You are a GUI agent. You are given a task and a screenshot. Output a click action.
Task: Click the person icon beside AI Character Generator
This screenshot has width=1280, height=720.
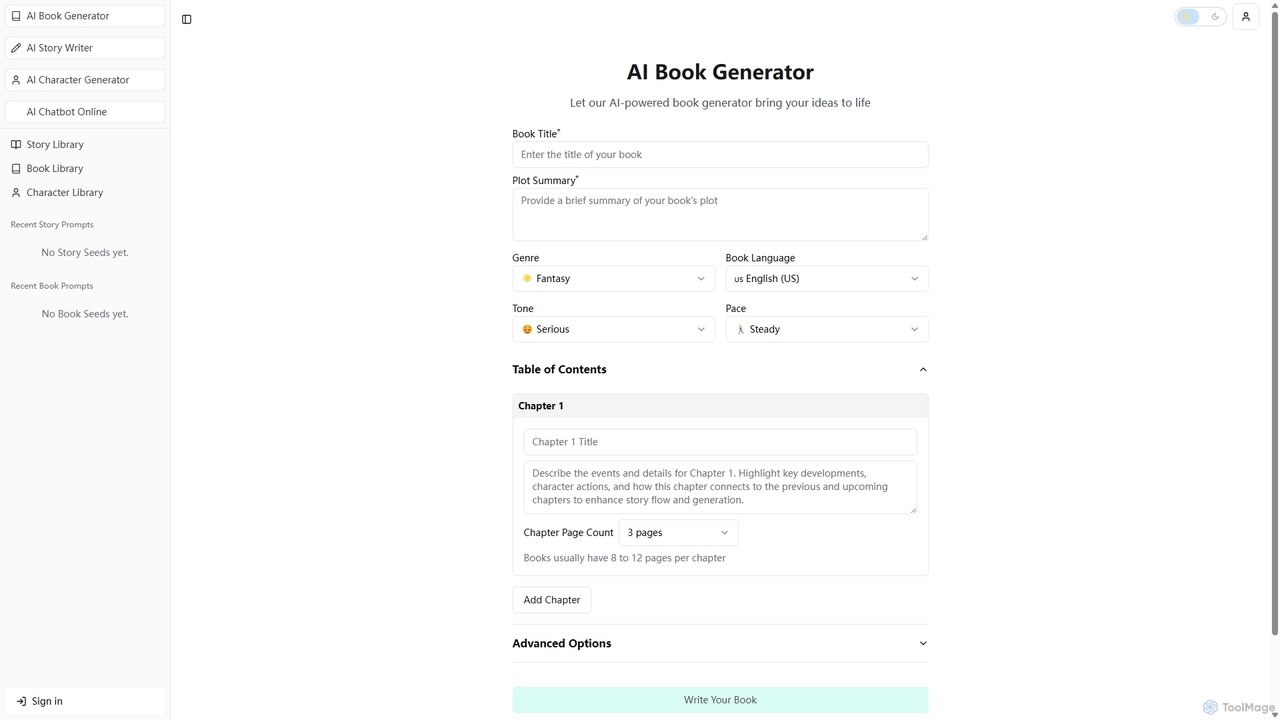16,80
